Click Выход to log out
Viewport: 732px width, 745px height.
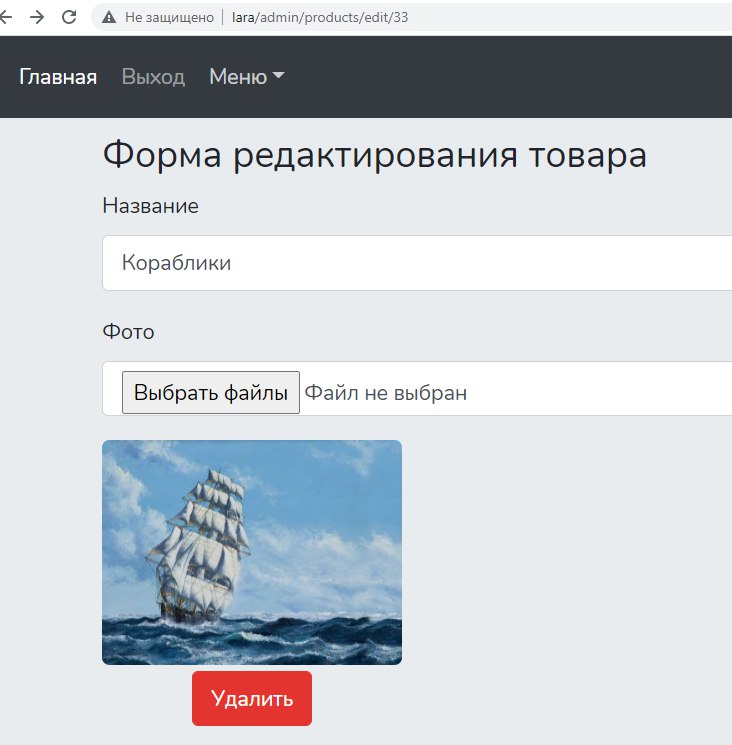tap(153, 76)
